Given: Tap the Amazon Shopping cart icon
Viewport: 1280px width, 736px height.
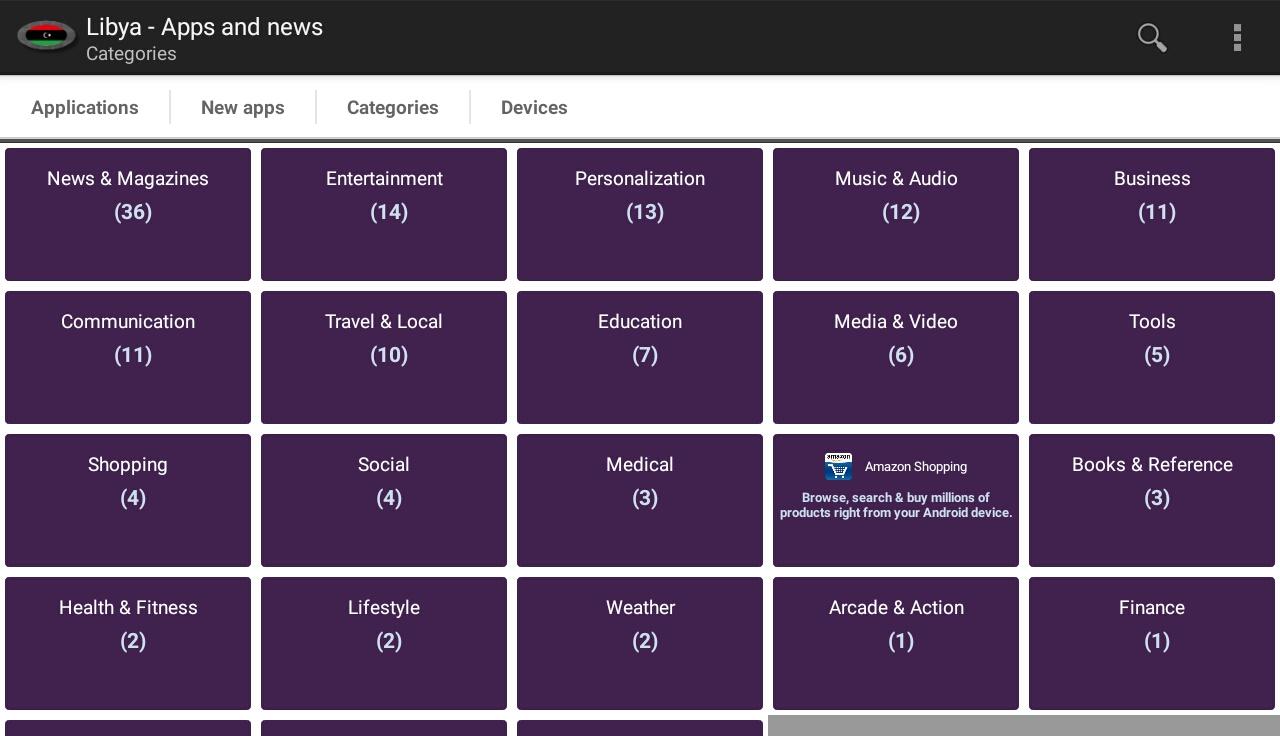Looking at the screenshot, I should click(x=838, y=466).
